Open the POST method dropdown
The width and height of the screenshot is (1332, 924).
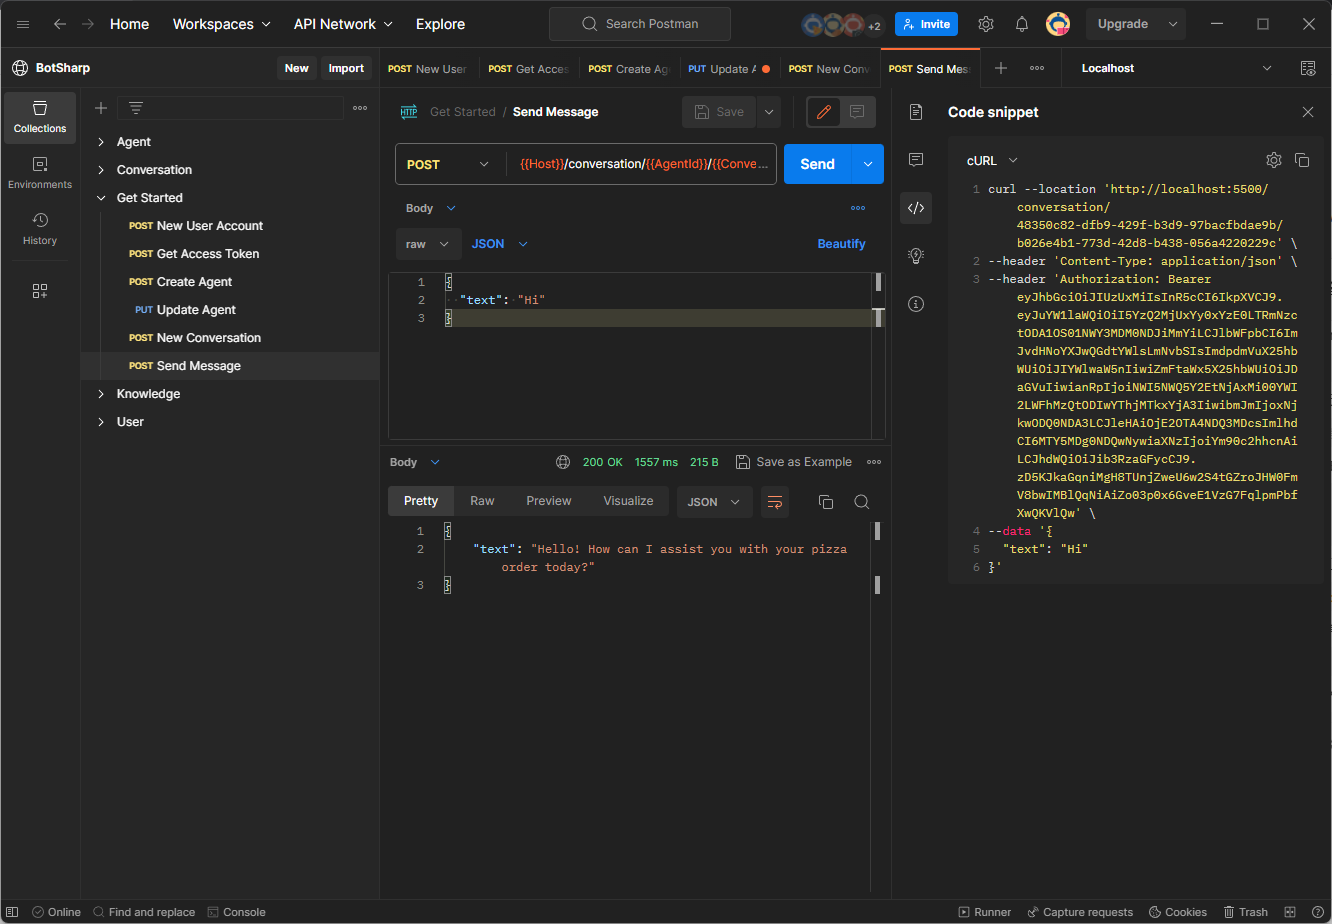coord(448,164)
